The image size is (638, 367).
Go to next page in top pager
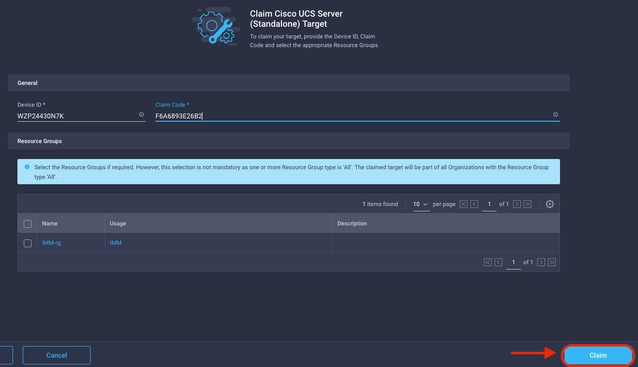[x=517, y=204]
